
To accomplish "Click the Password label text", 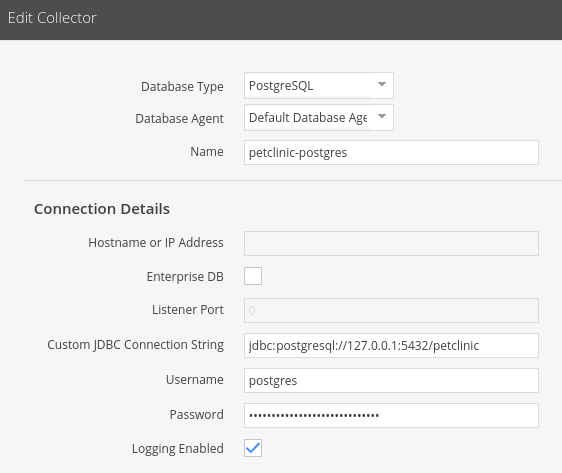I will pos(196,415).
